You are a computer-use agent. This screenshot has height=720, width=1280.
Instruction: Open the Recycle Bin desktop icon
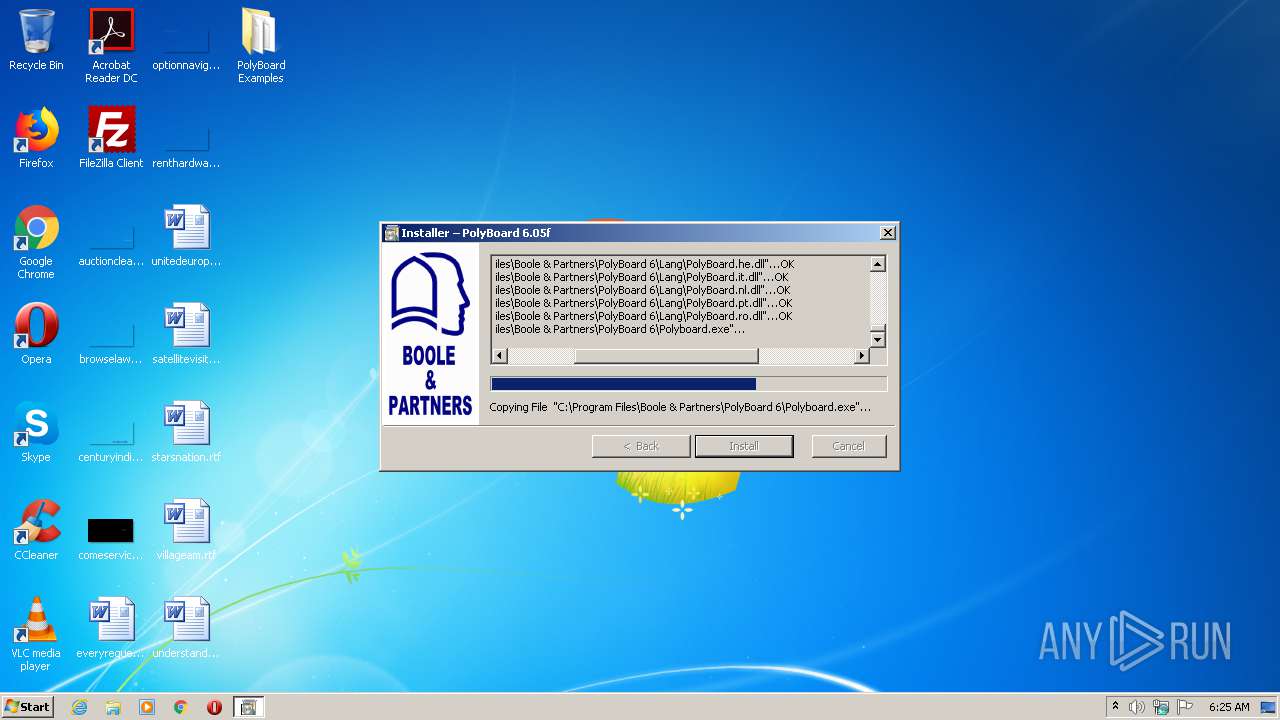(x=36, y=40)
